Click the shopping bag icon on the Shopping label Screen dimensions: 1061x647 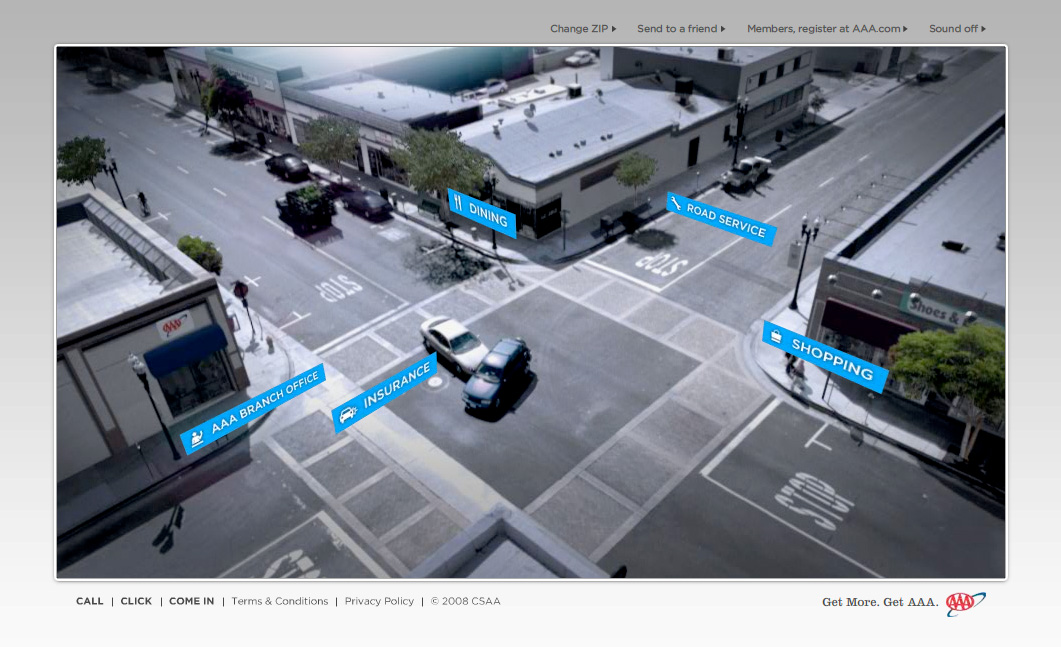click(x=776, y=336)
